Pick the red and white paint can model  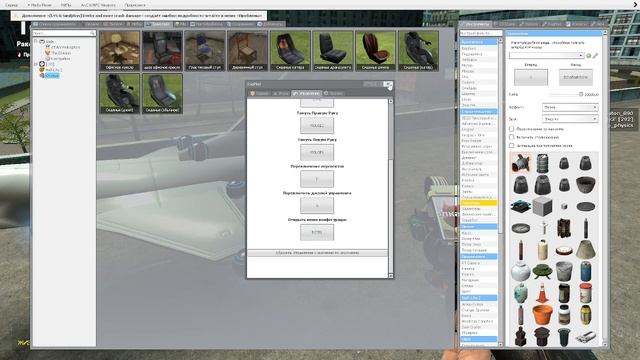(586, 293)
